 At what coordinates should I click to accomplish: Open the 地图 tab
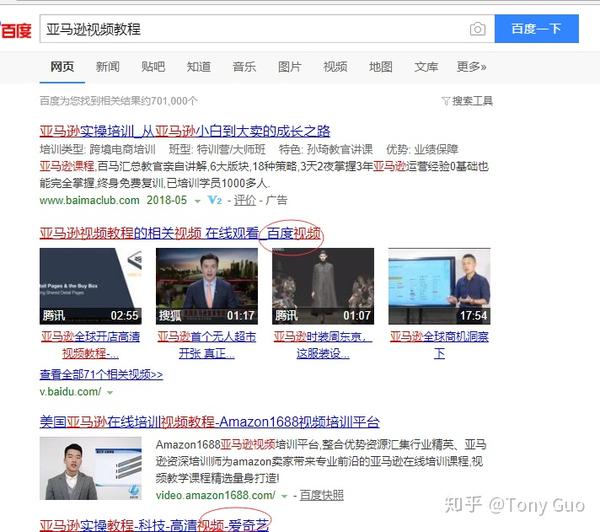point(381,67)
